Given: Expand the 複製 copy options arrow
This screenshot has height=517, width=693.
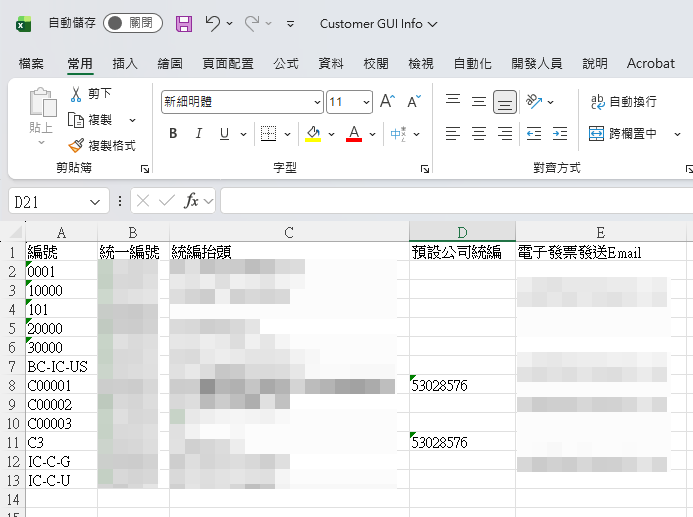Looking at the screenshot, I should click(x=132, y=120).
